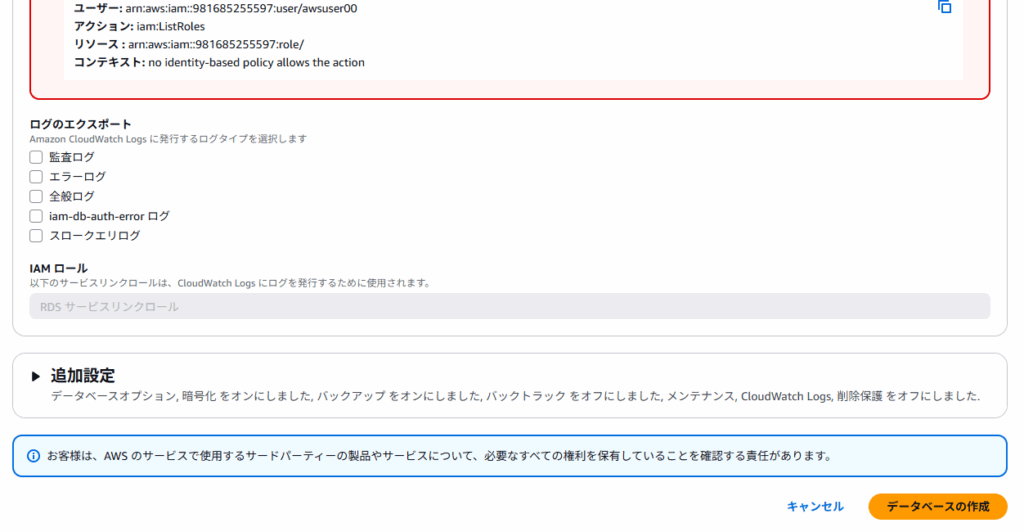Copy the error message with copy icon
This screenshot has width=1024, height=532.
[944, 7]
